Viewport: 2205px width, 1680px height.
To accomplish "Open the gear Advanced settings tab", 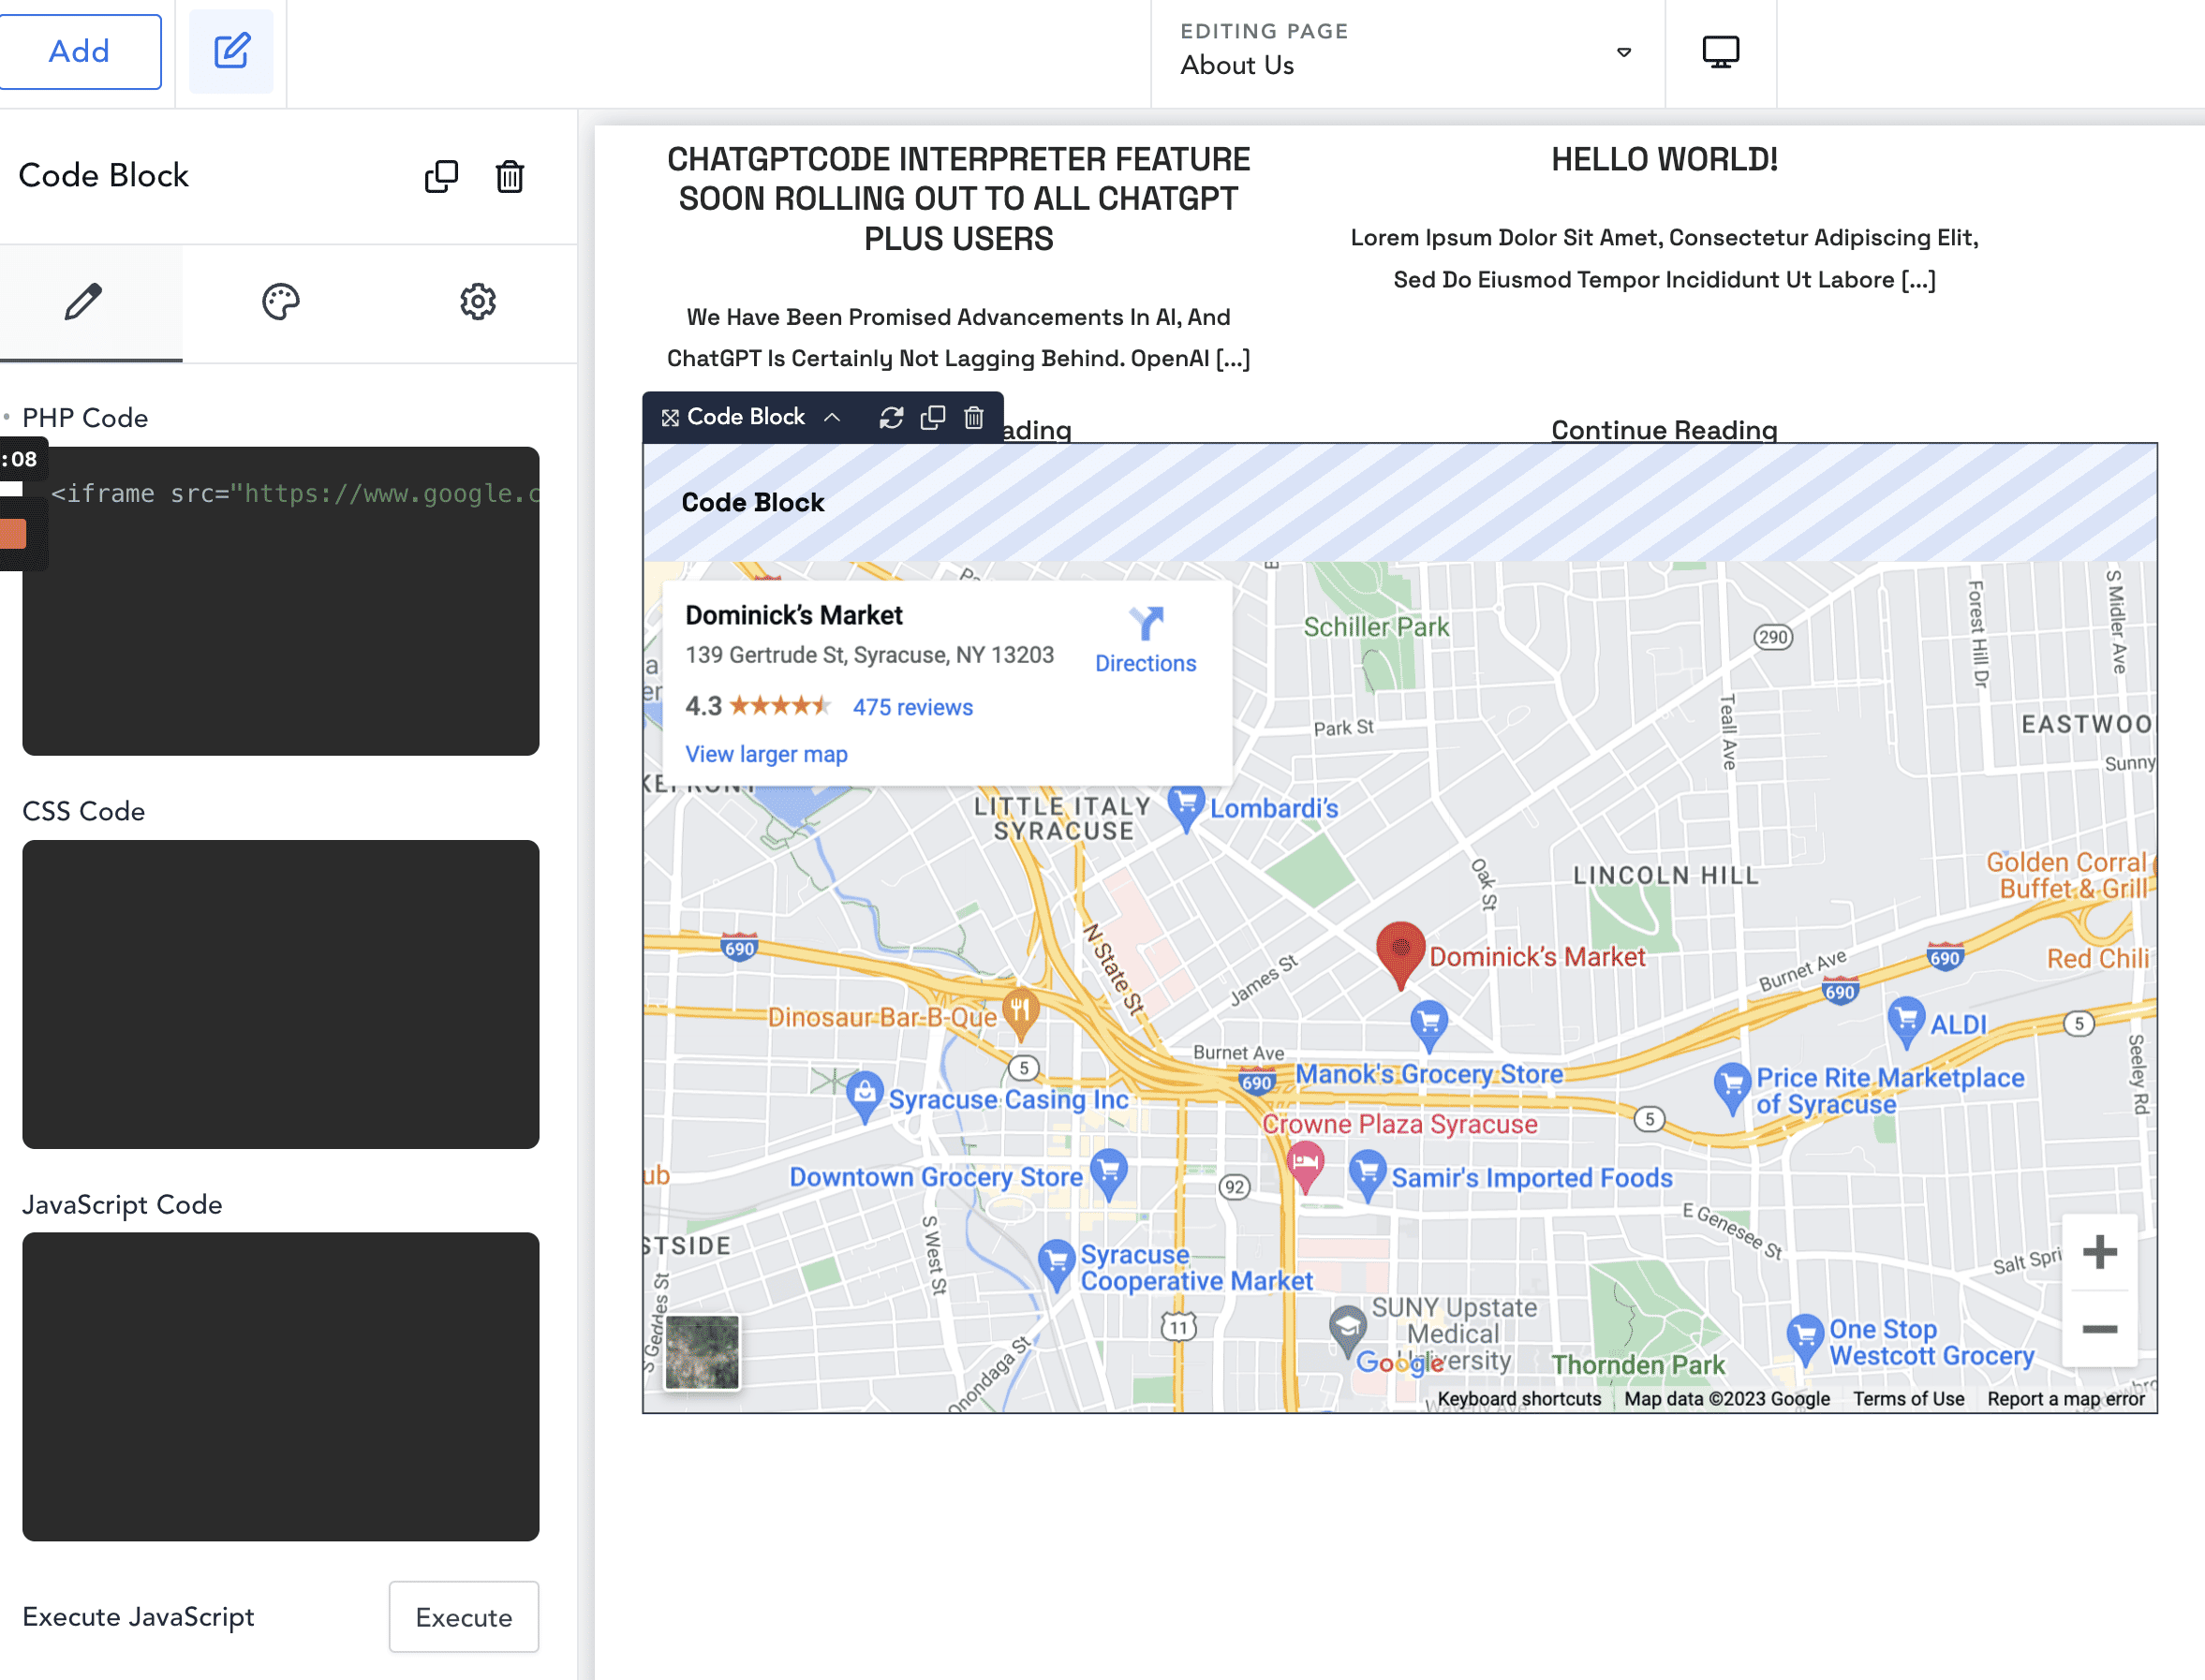I will click(478, 302).
